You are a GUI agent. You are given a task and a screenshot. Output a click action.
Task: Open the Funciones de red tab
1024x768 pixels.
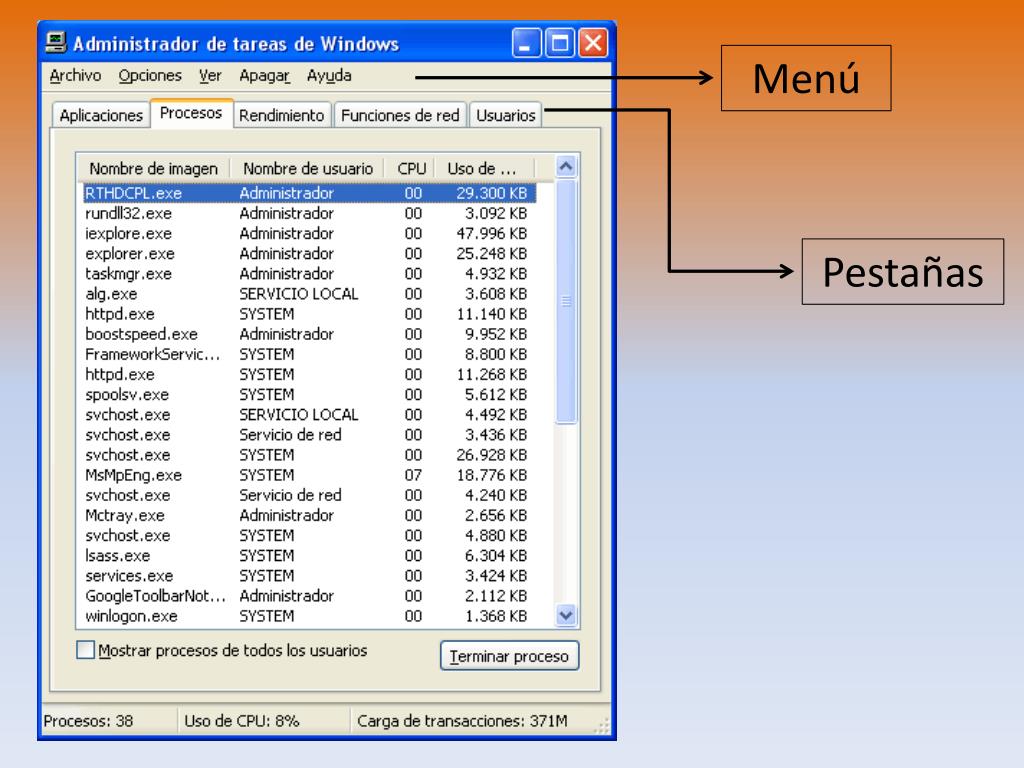pyautogui.click(x=400, y=115)
